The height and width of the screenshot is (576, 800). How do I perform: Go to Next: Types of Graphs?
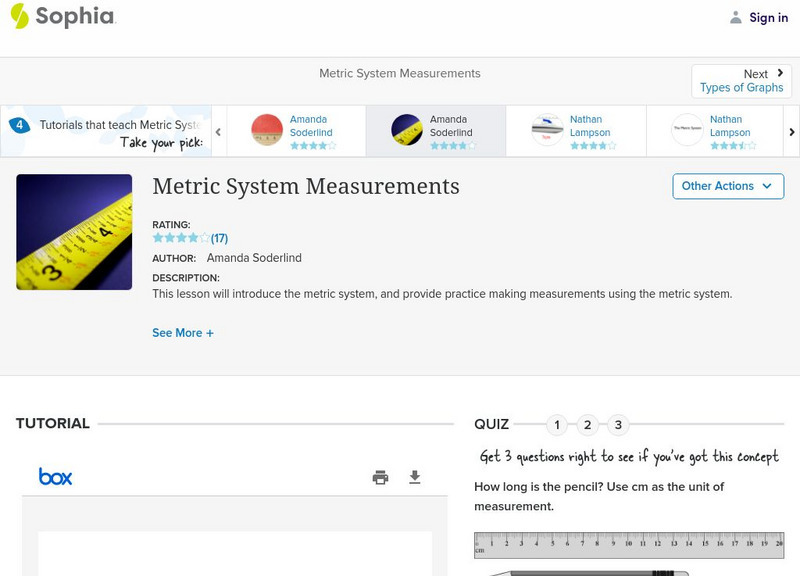coord(742,81)
